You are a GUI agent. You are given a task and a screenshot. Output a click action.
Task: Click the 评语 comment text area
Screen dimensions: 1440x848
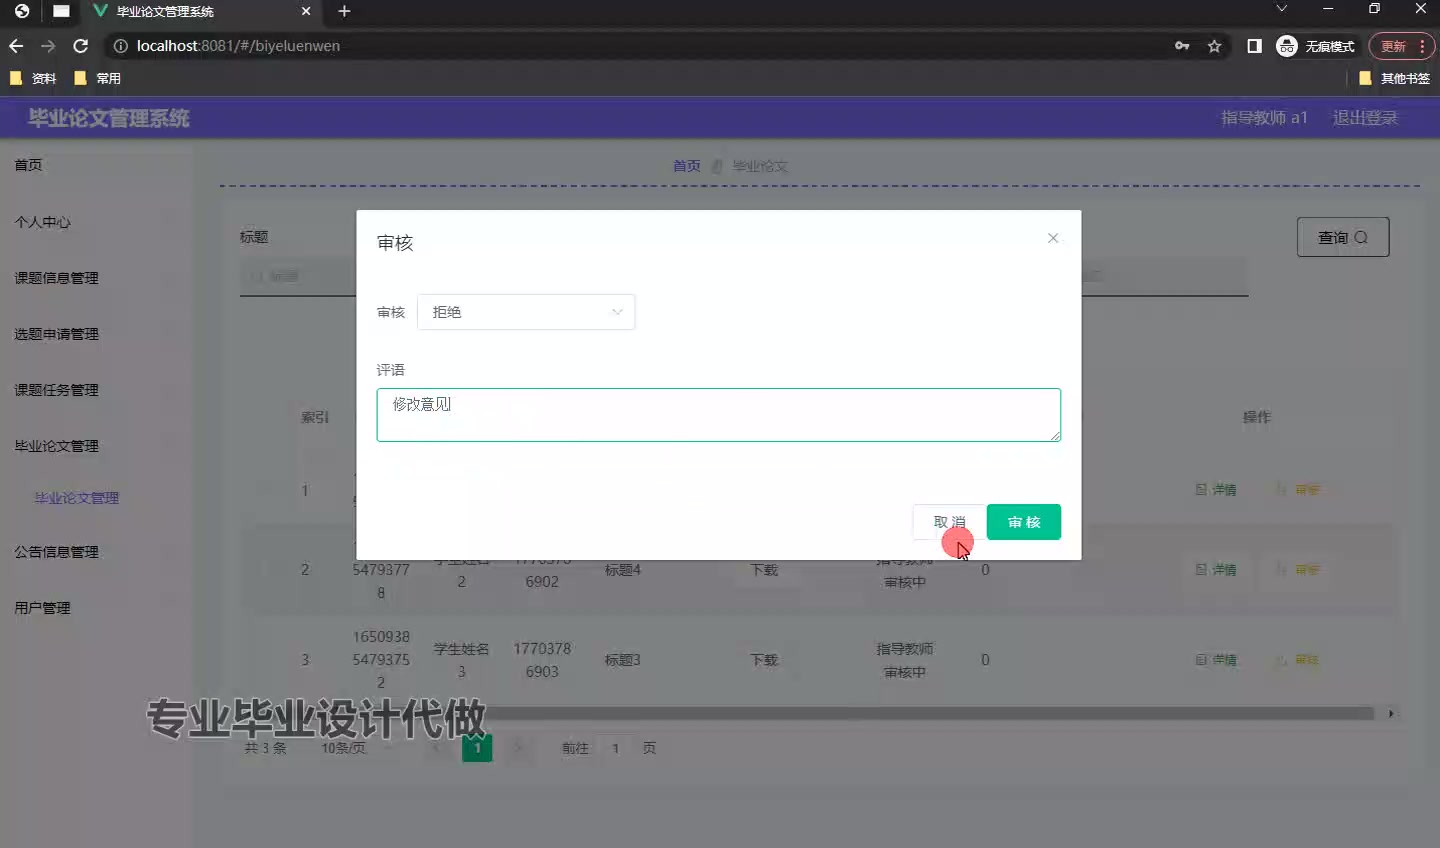coord(718,414)
